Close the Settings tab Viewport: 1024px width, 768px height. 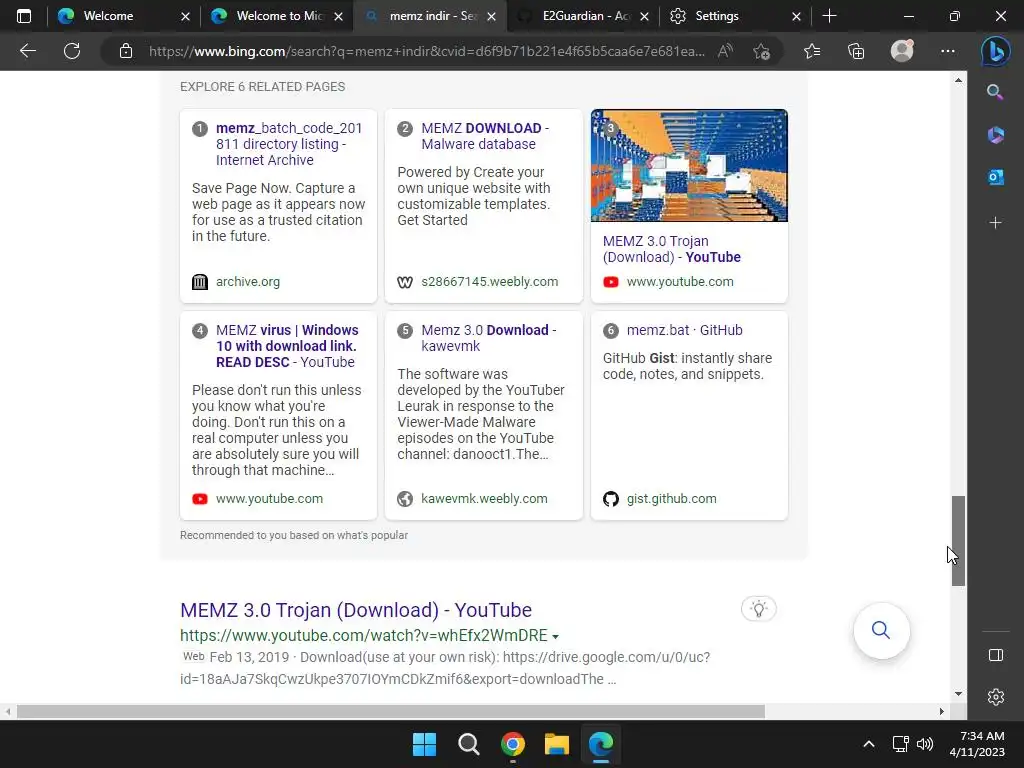[796, 16]
